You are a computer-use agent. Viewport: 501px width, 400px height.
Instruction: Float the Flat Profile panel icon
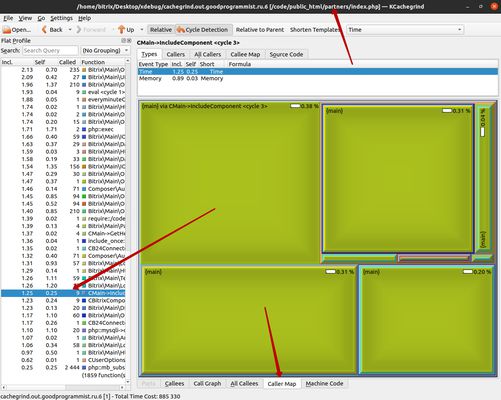point(123,40)
